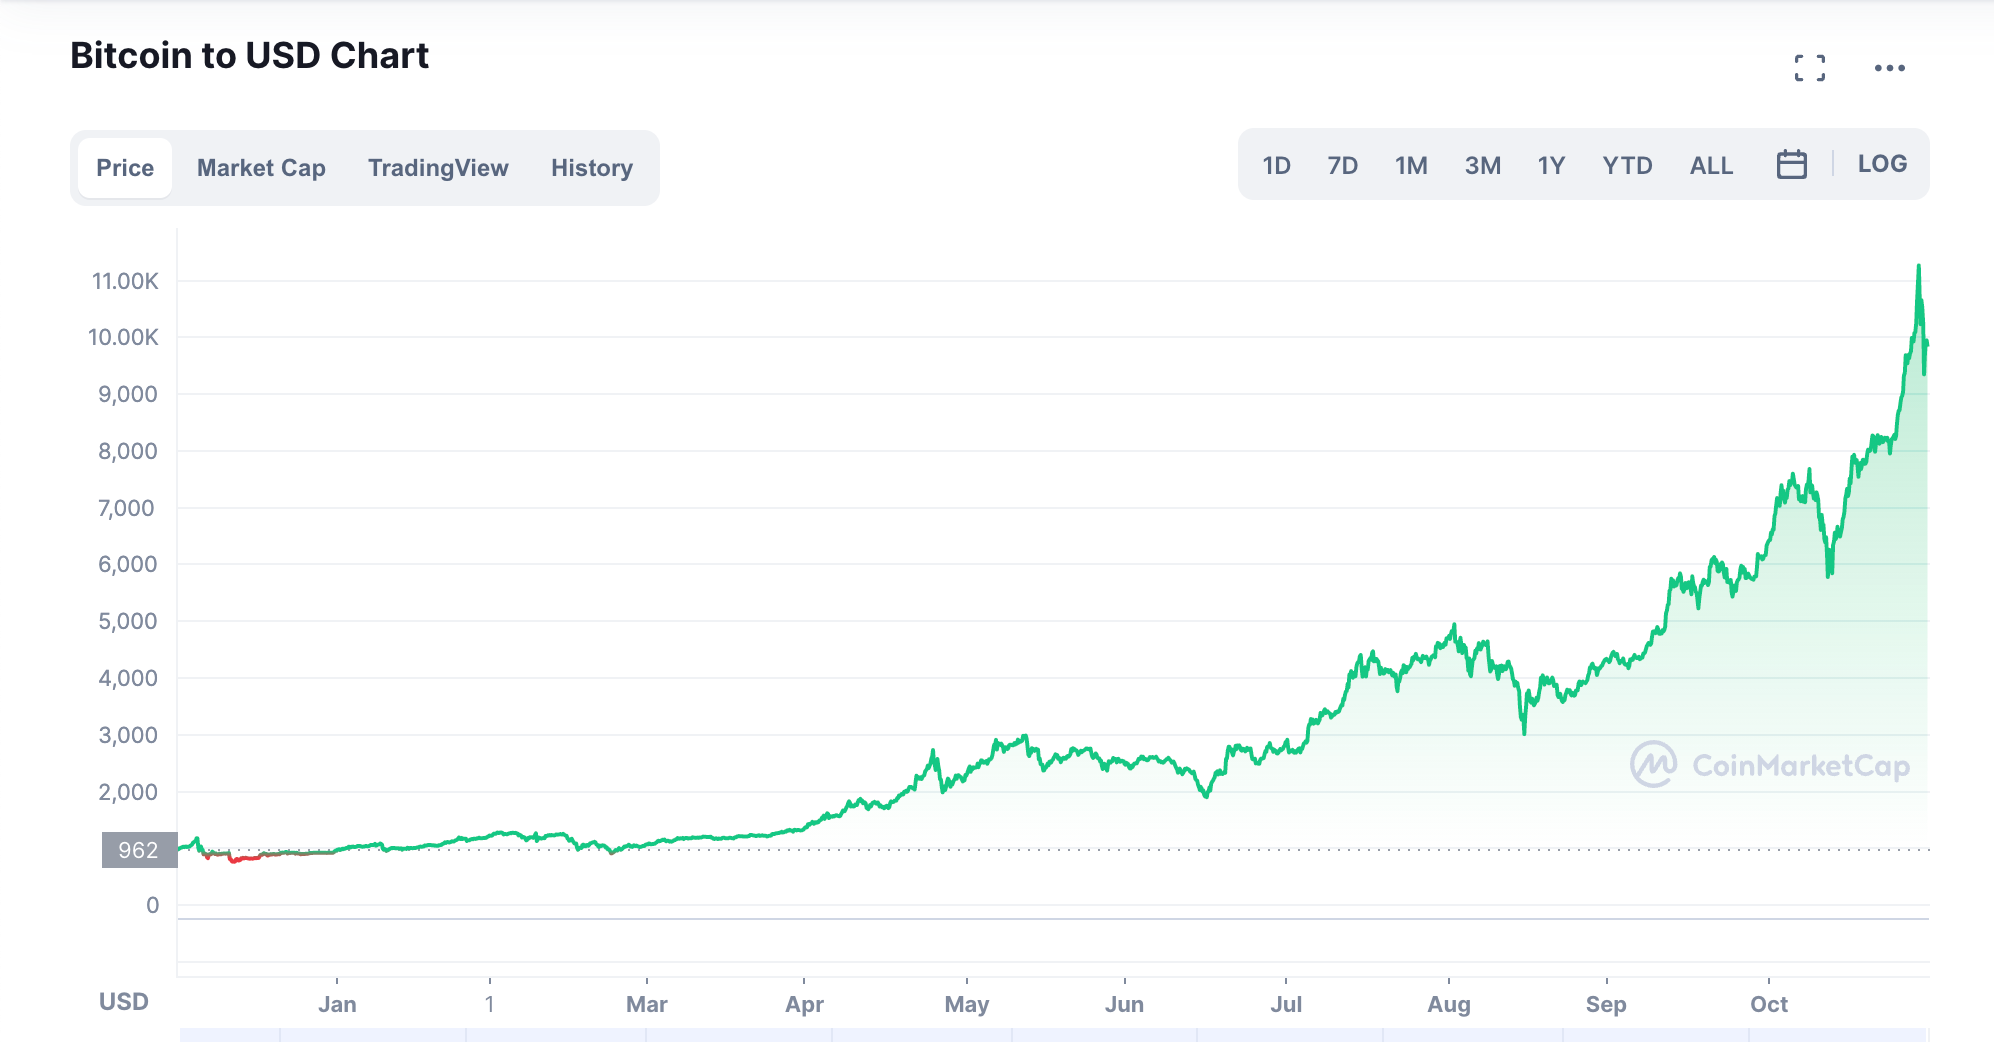Open the chart in fullscreen mode
Image resolution: width=1994 pixels, height=1042 pixels.
(1809, 68)
